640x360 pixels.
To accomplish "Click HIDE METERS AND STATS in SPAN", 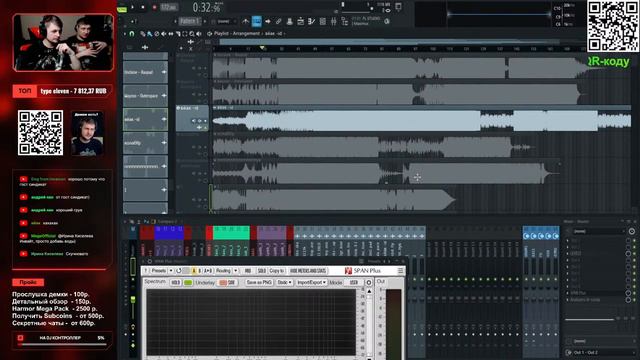I will pos(308,271).
